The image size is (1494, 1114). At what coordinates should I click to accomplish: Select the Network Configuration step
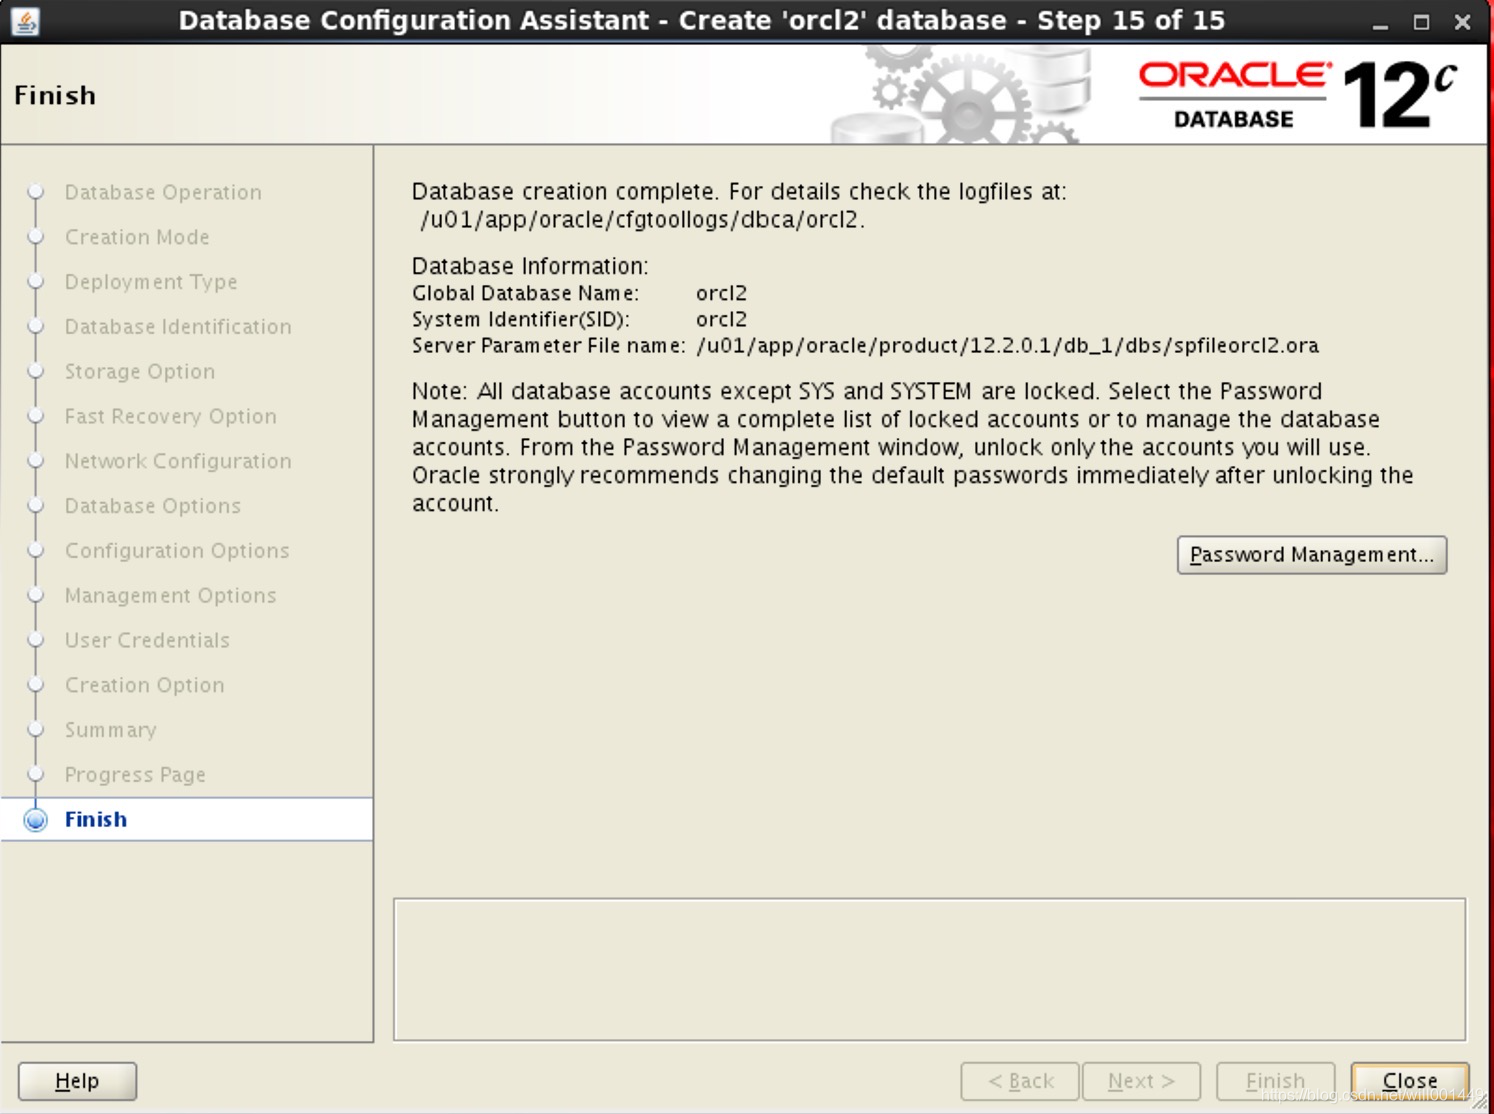click(178, 461)
